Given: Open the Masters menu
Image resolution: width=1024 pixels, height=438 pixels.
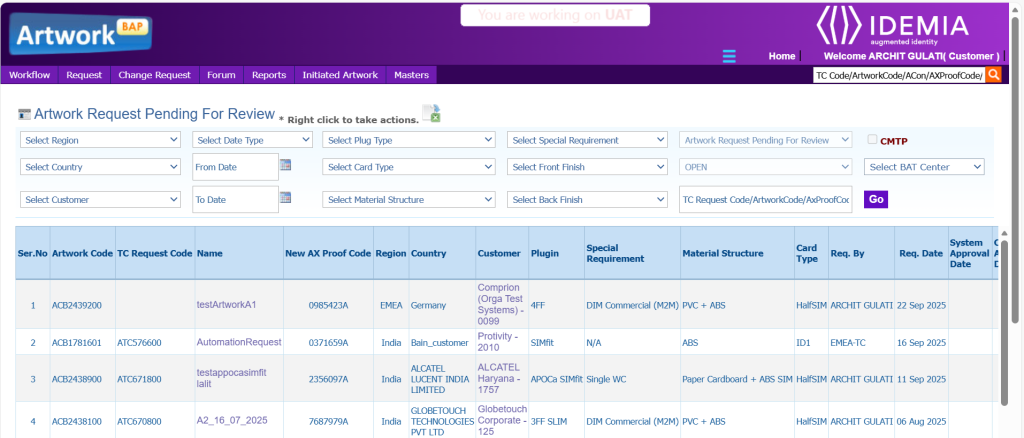Looking at the screenshot, I should [411, 75].
